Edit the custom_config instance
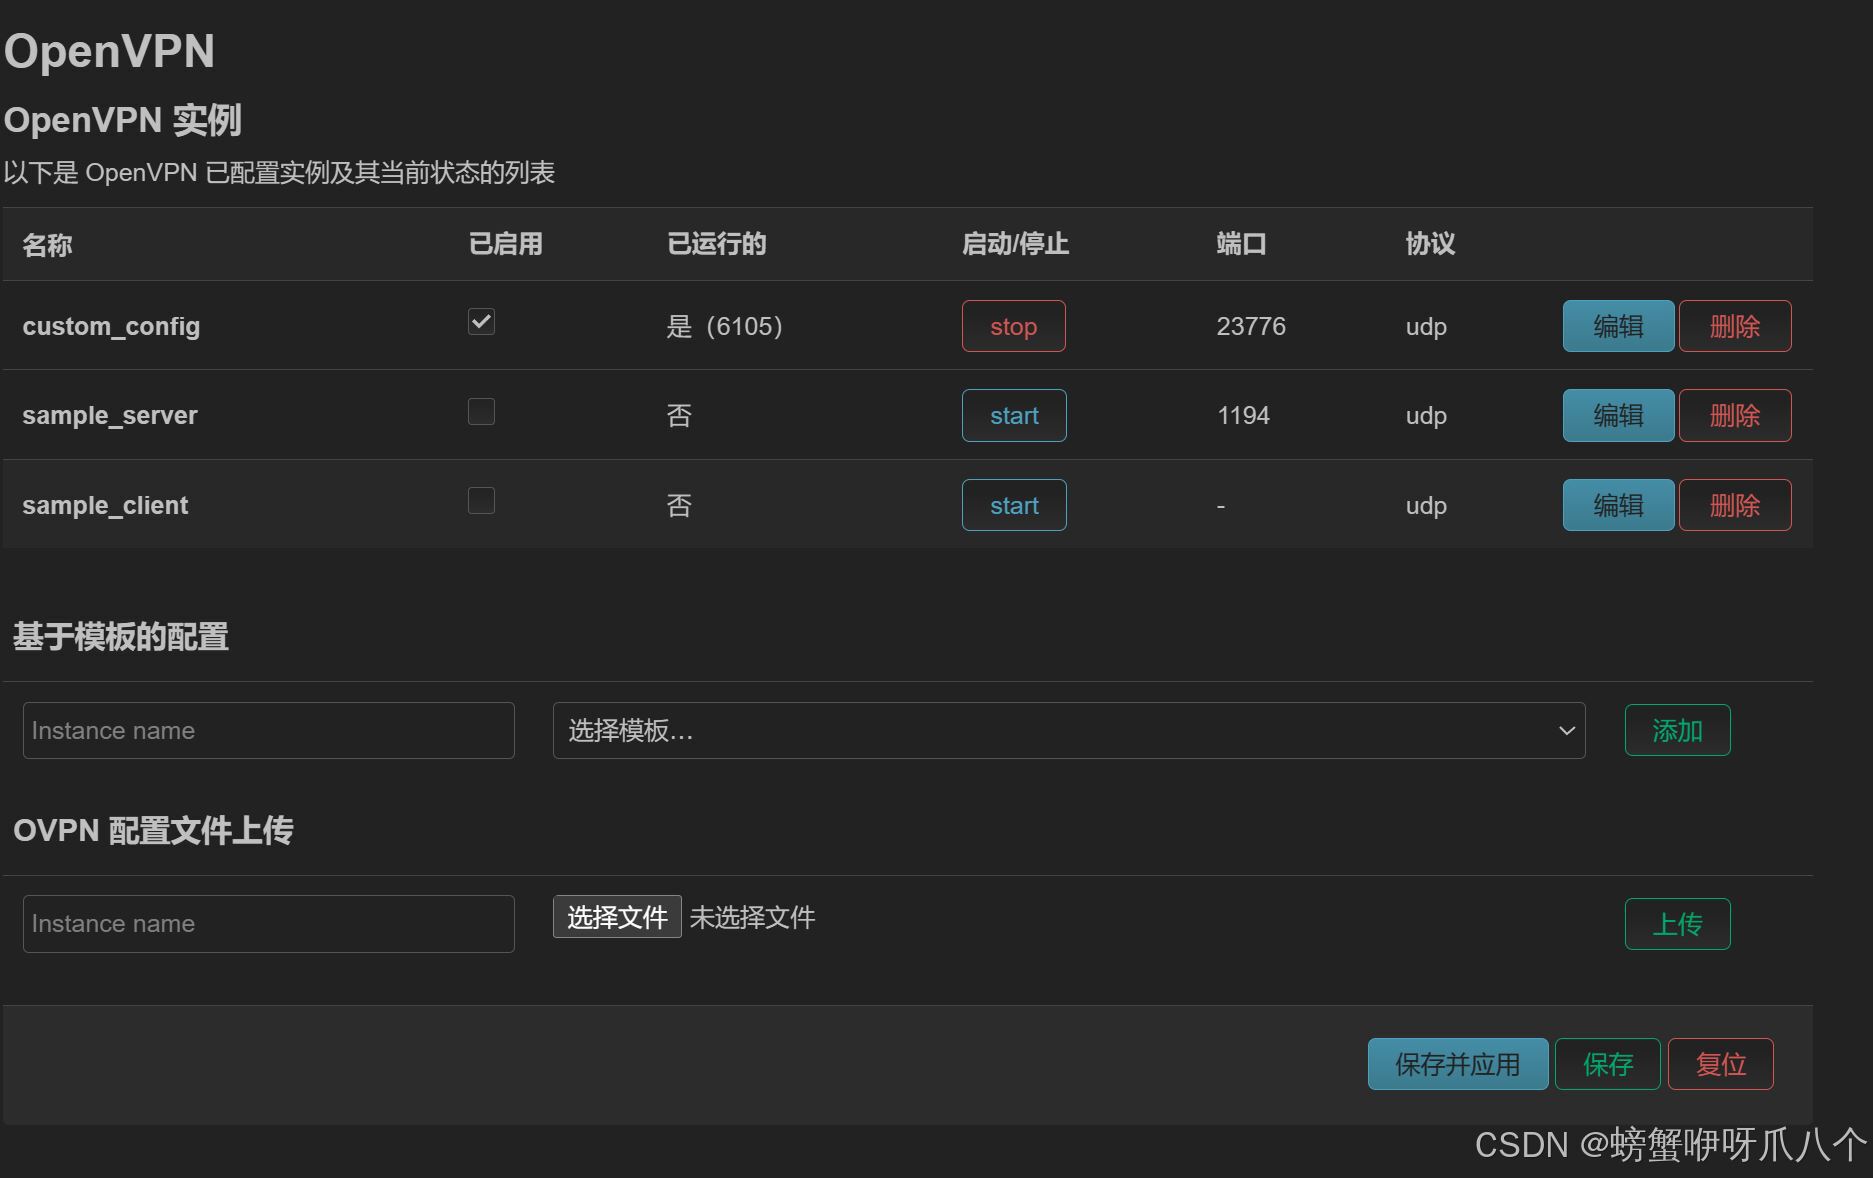 point(1618,326)
